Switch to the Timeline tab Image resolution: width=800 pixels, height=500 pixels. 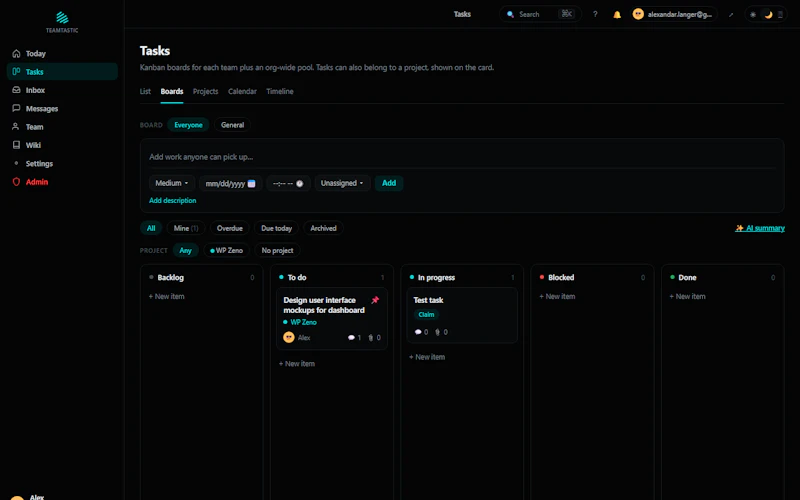tap(280, 91)
